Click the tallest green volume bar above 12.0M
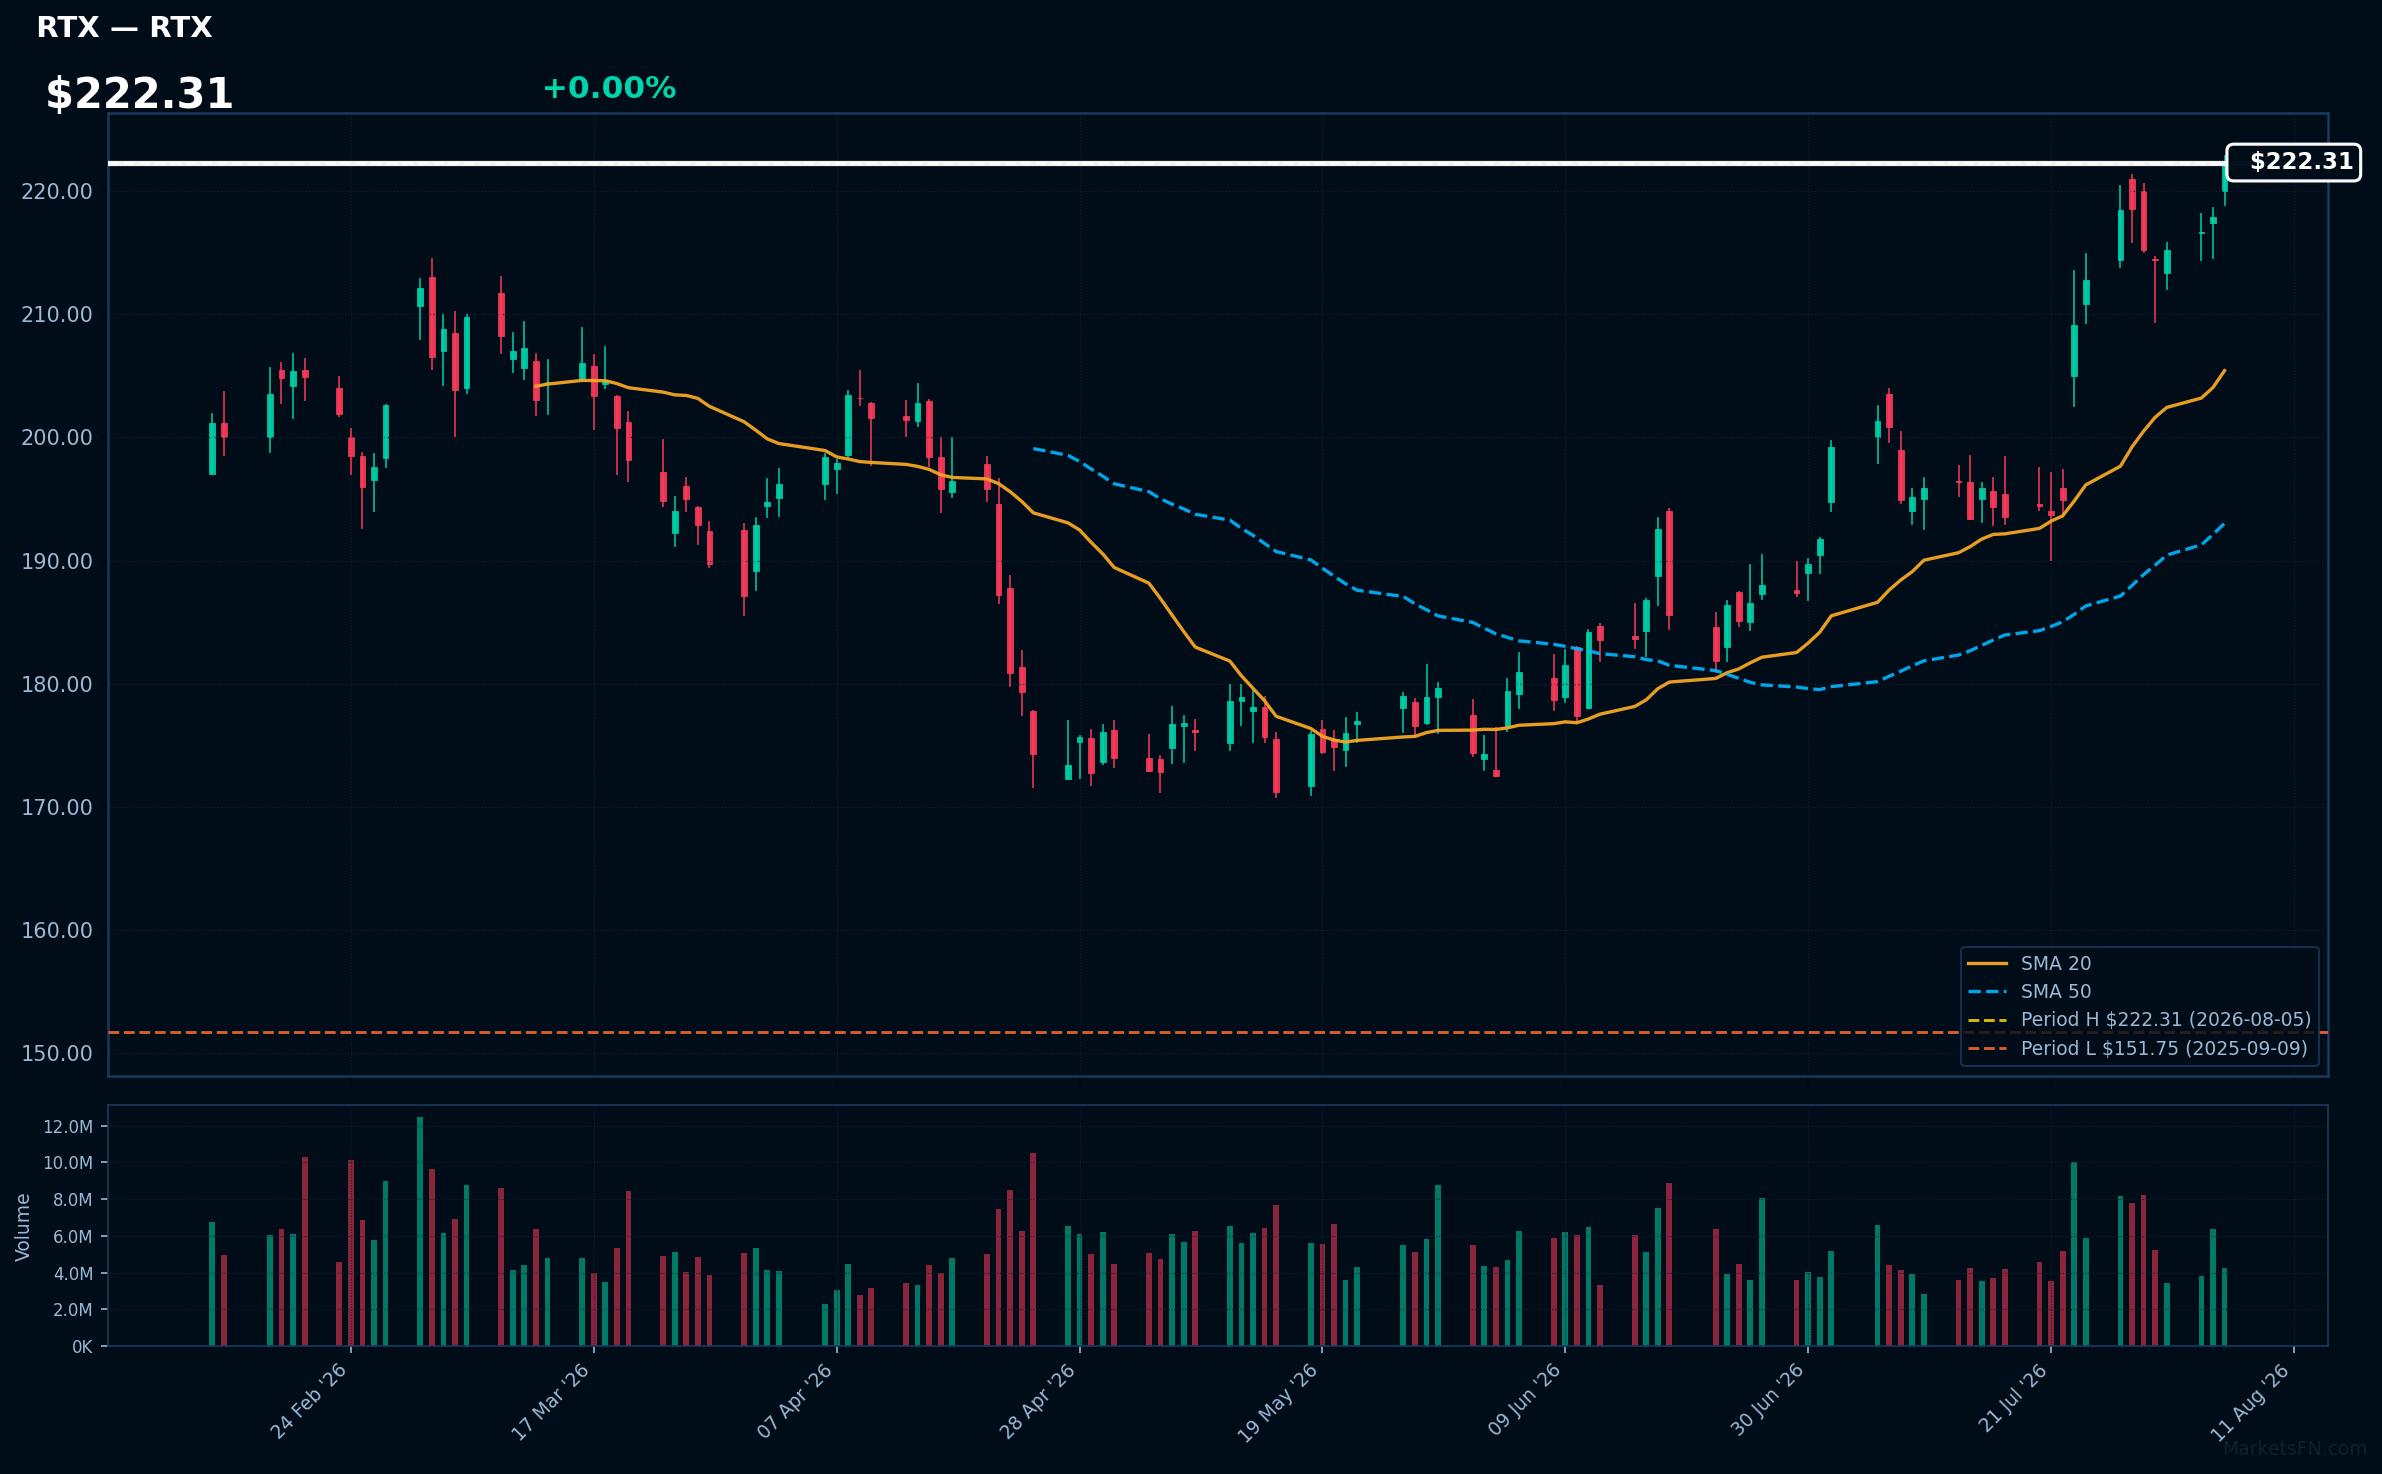Screen dimensions: 2382x1474 pos(420,1232)
